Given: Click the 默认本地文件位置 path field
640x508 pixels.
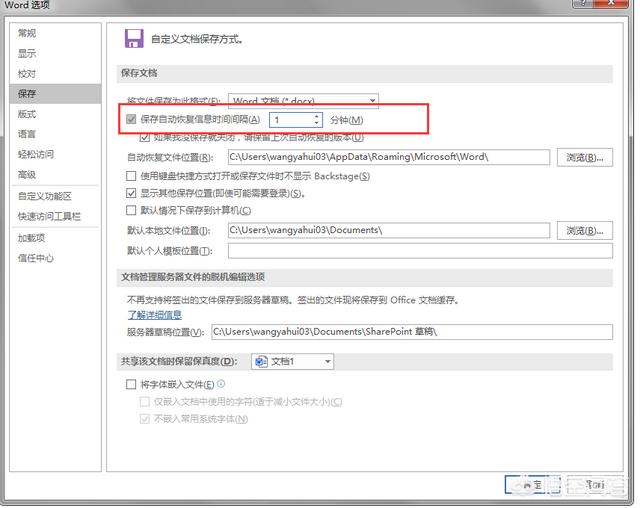Looking at the screenshot, I should pos(389,230).
